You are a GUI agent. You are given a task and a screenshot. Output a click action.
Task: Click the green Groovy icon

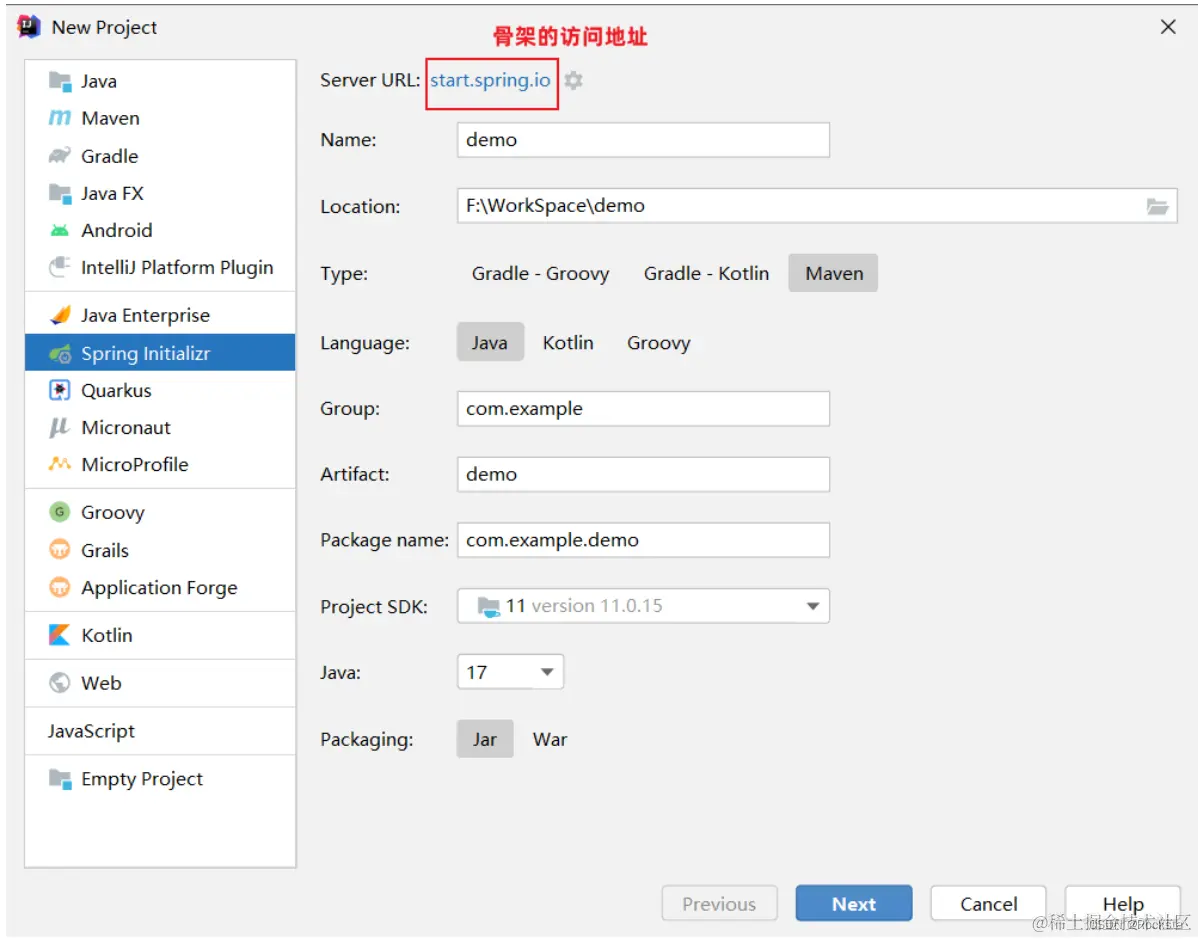pos(60,512)
